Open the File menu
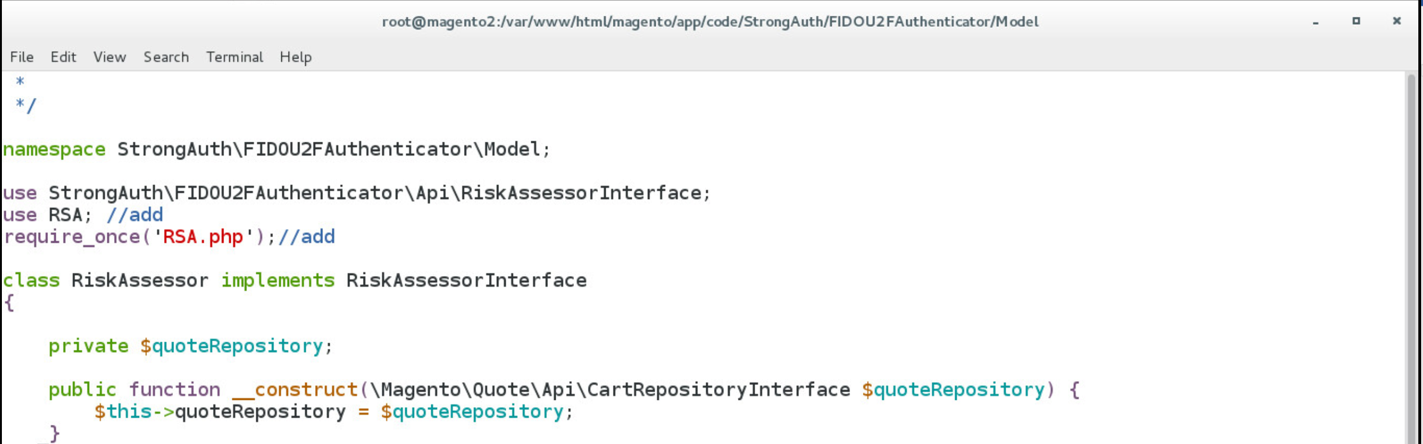This screenshot has height=444, width=1423. (22, 57)
